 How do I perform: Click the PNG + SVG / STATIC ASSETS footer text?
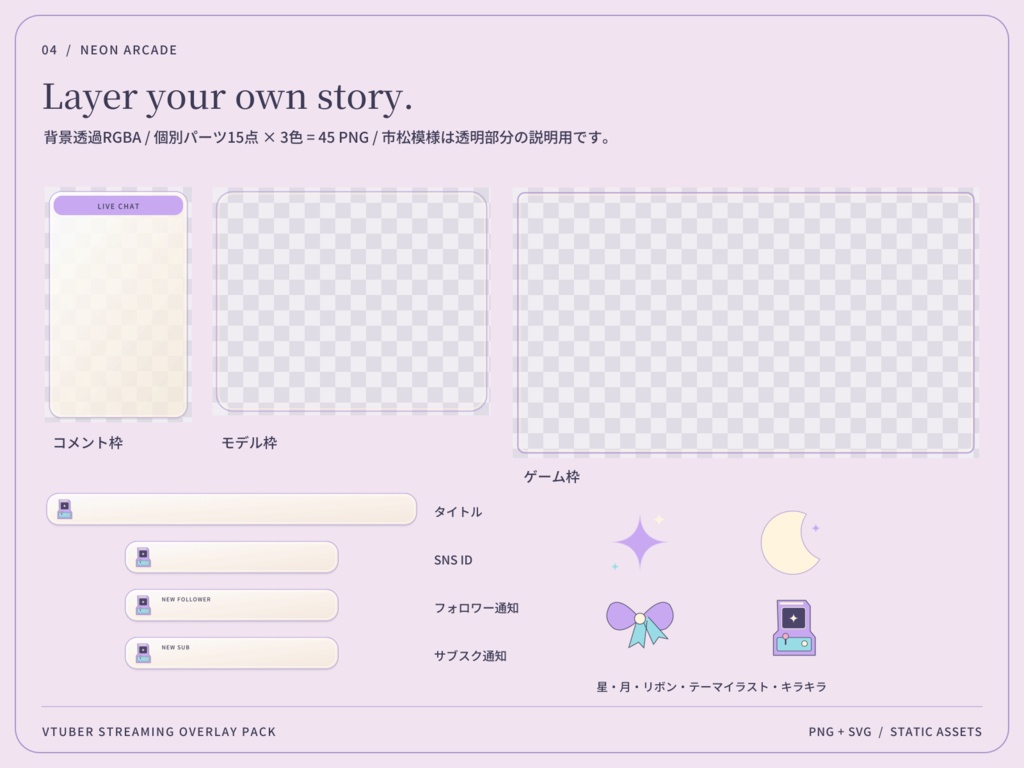(x=895, y=731)
